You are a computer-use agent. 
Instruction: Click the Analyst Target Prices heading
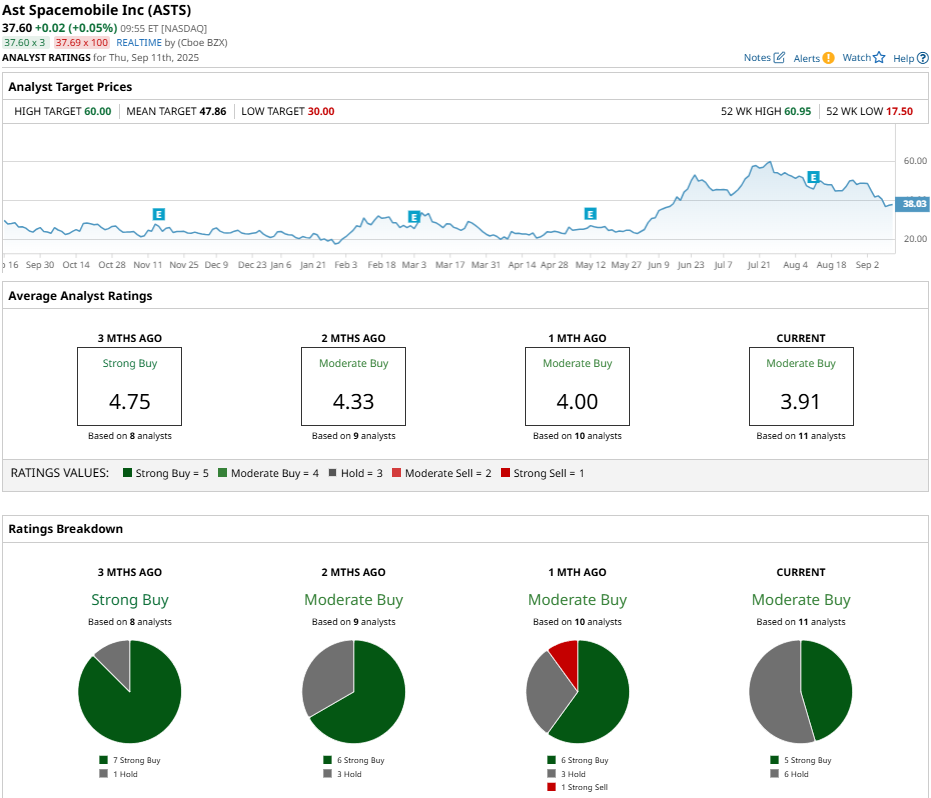pyautogui.click(x=70, y=87)
